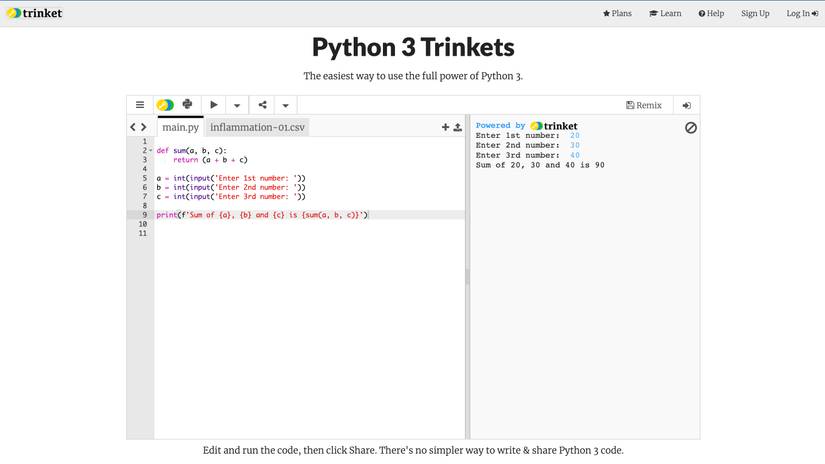Open the hamburger menu in editor toolbar
Image resolution: width=825 pixels, height=464 pixels.
pos(140,105)
